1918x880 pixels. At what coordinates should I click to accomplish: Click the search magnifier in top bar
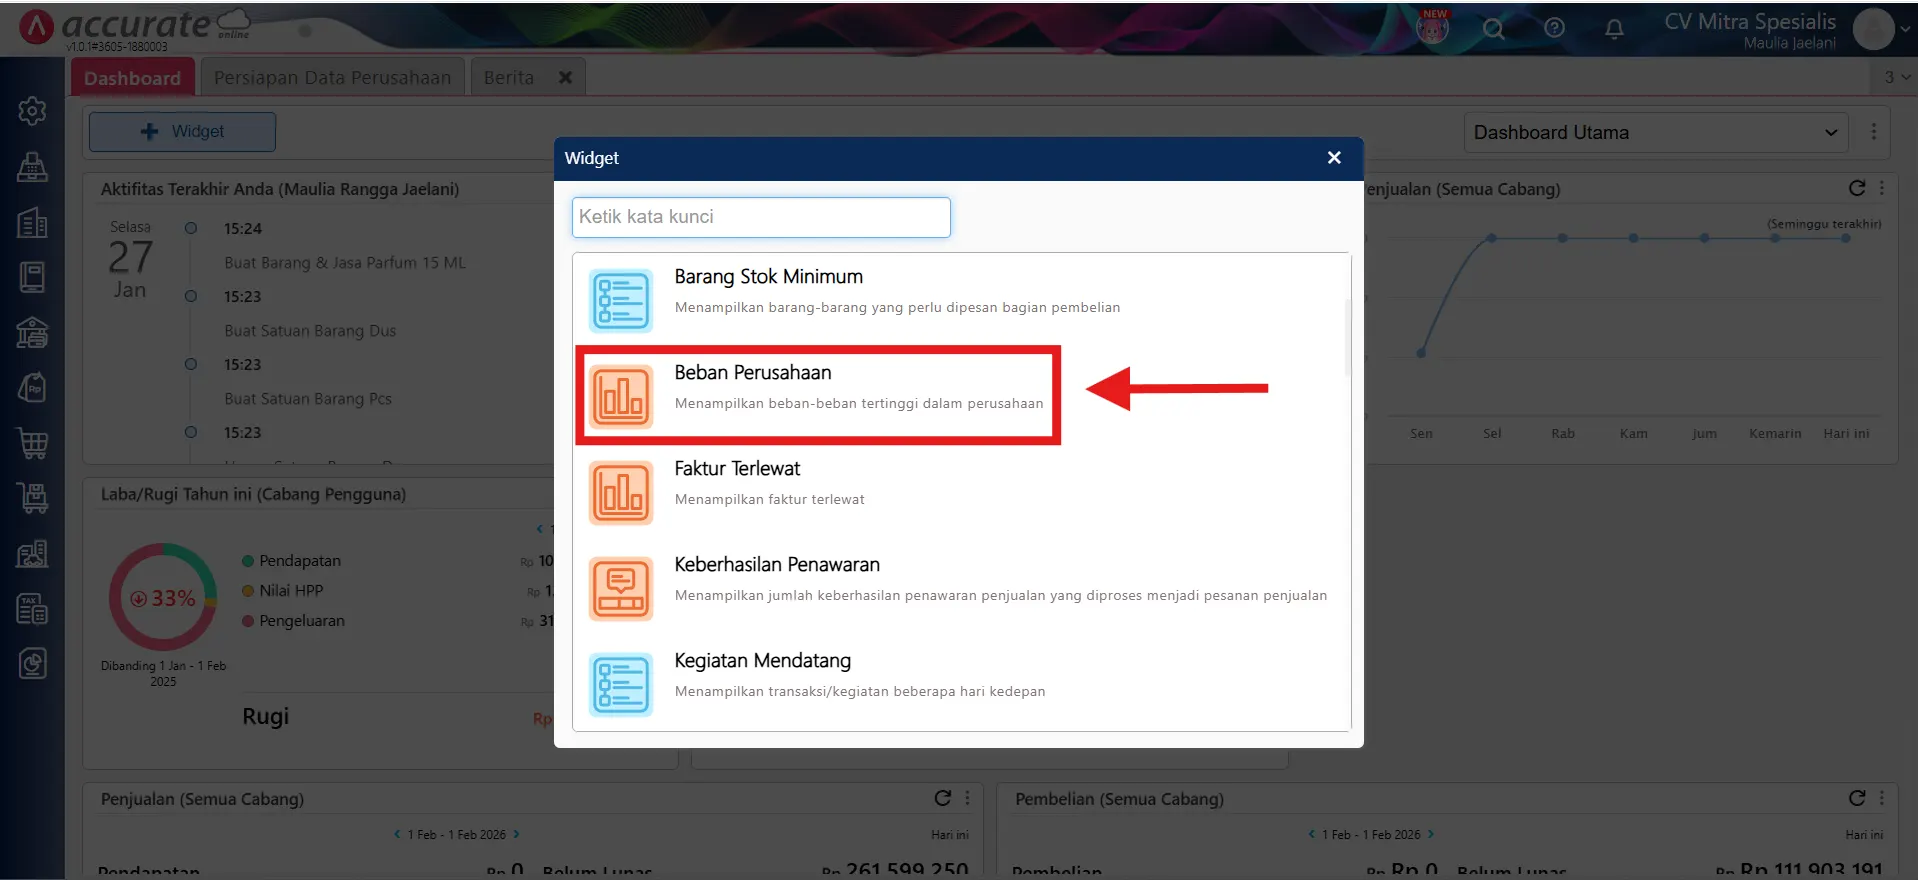click(1493, 28)
